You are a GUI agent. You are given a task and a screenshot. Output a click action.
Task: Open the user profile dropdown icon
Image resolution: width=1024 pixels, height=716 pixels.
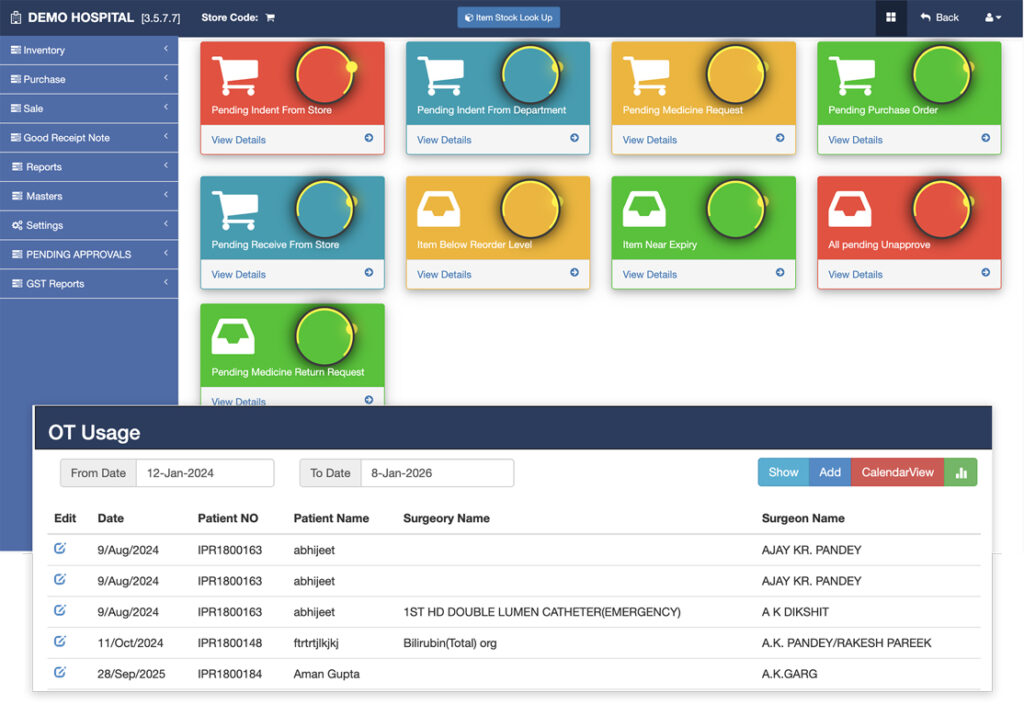coord(993,17)
